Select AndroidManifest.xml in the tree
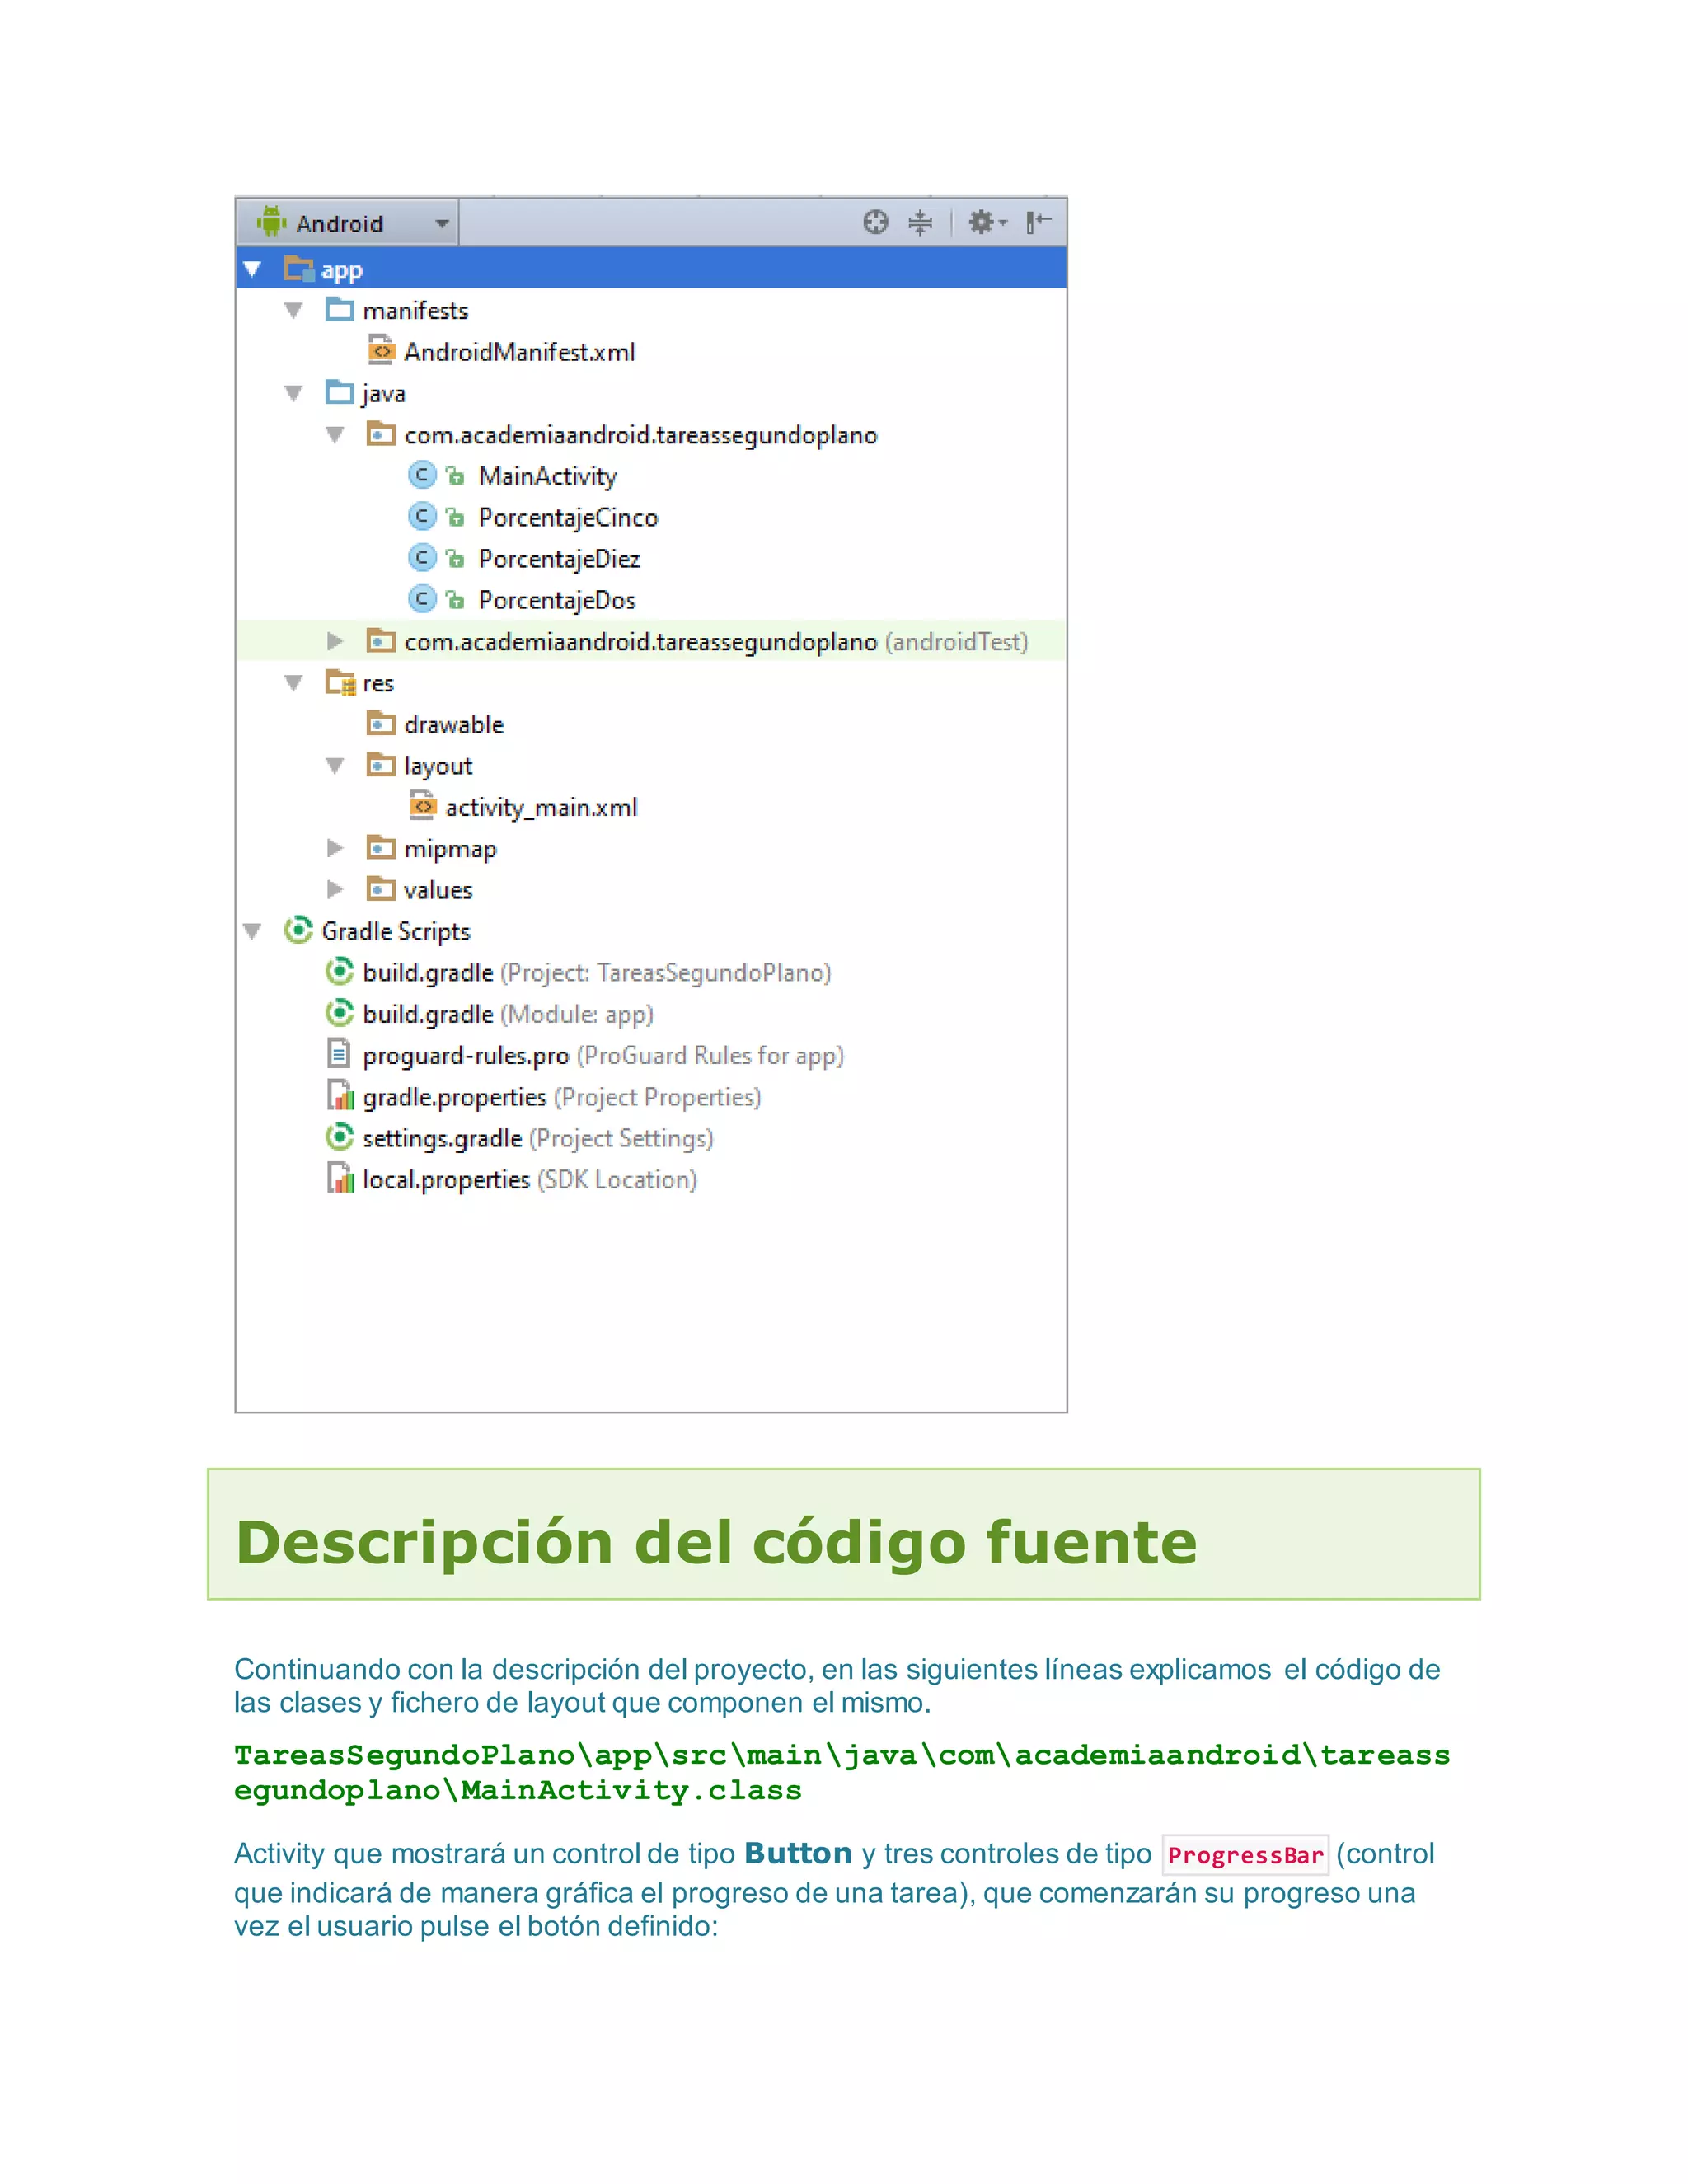This screenshot has width=1688, height=2184. 519,352
